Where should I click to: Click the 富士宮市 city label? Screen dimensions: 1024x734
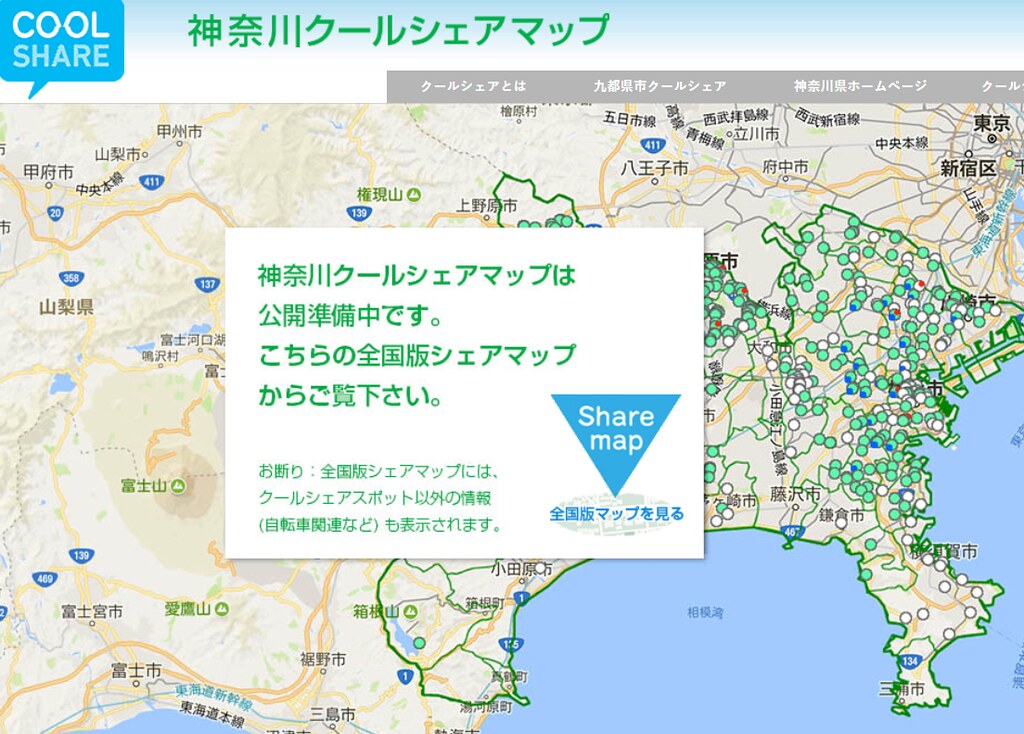(x=92, y=612)
